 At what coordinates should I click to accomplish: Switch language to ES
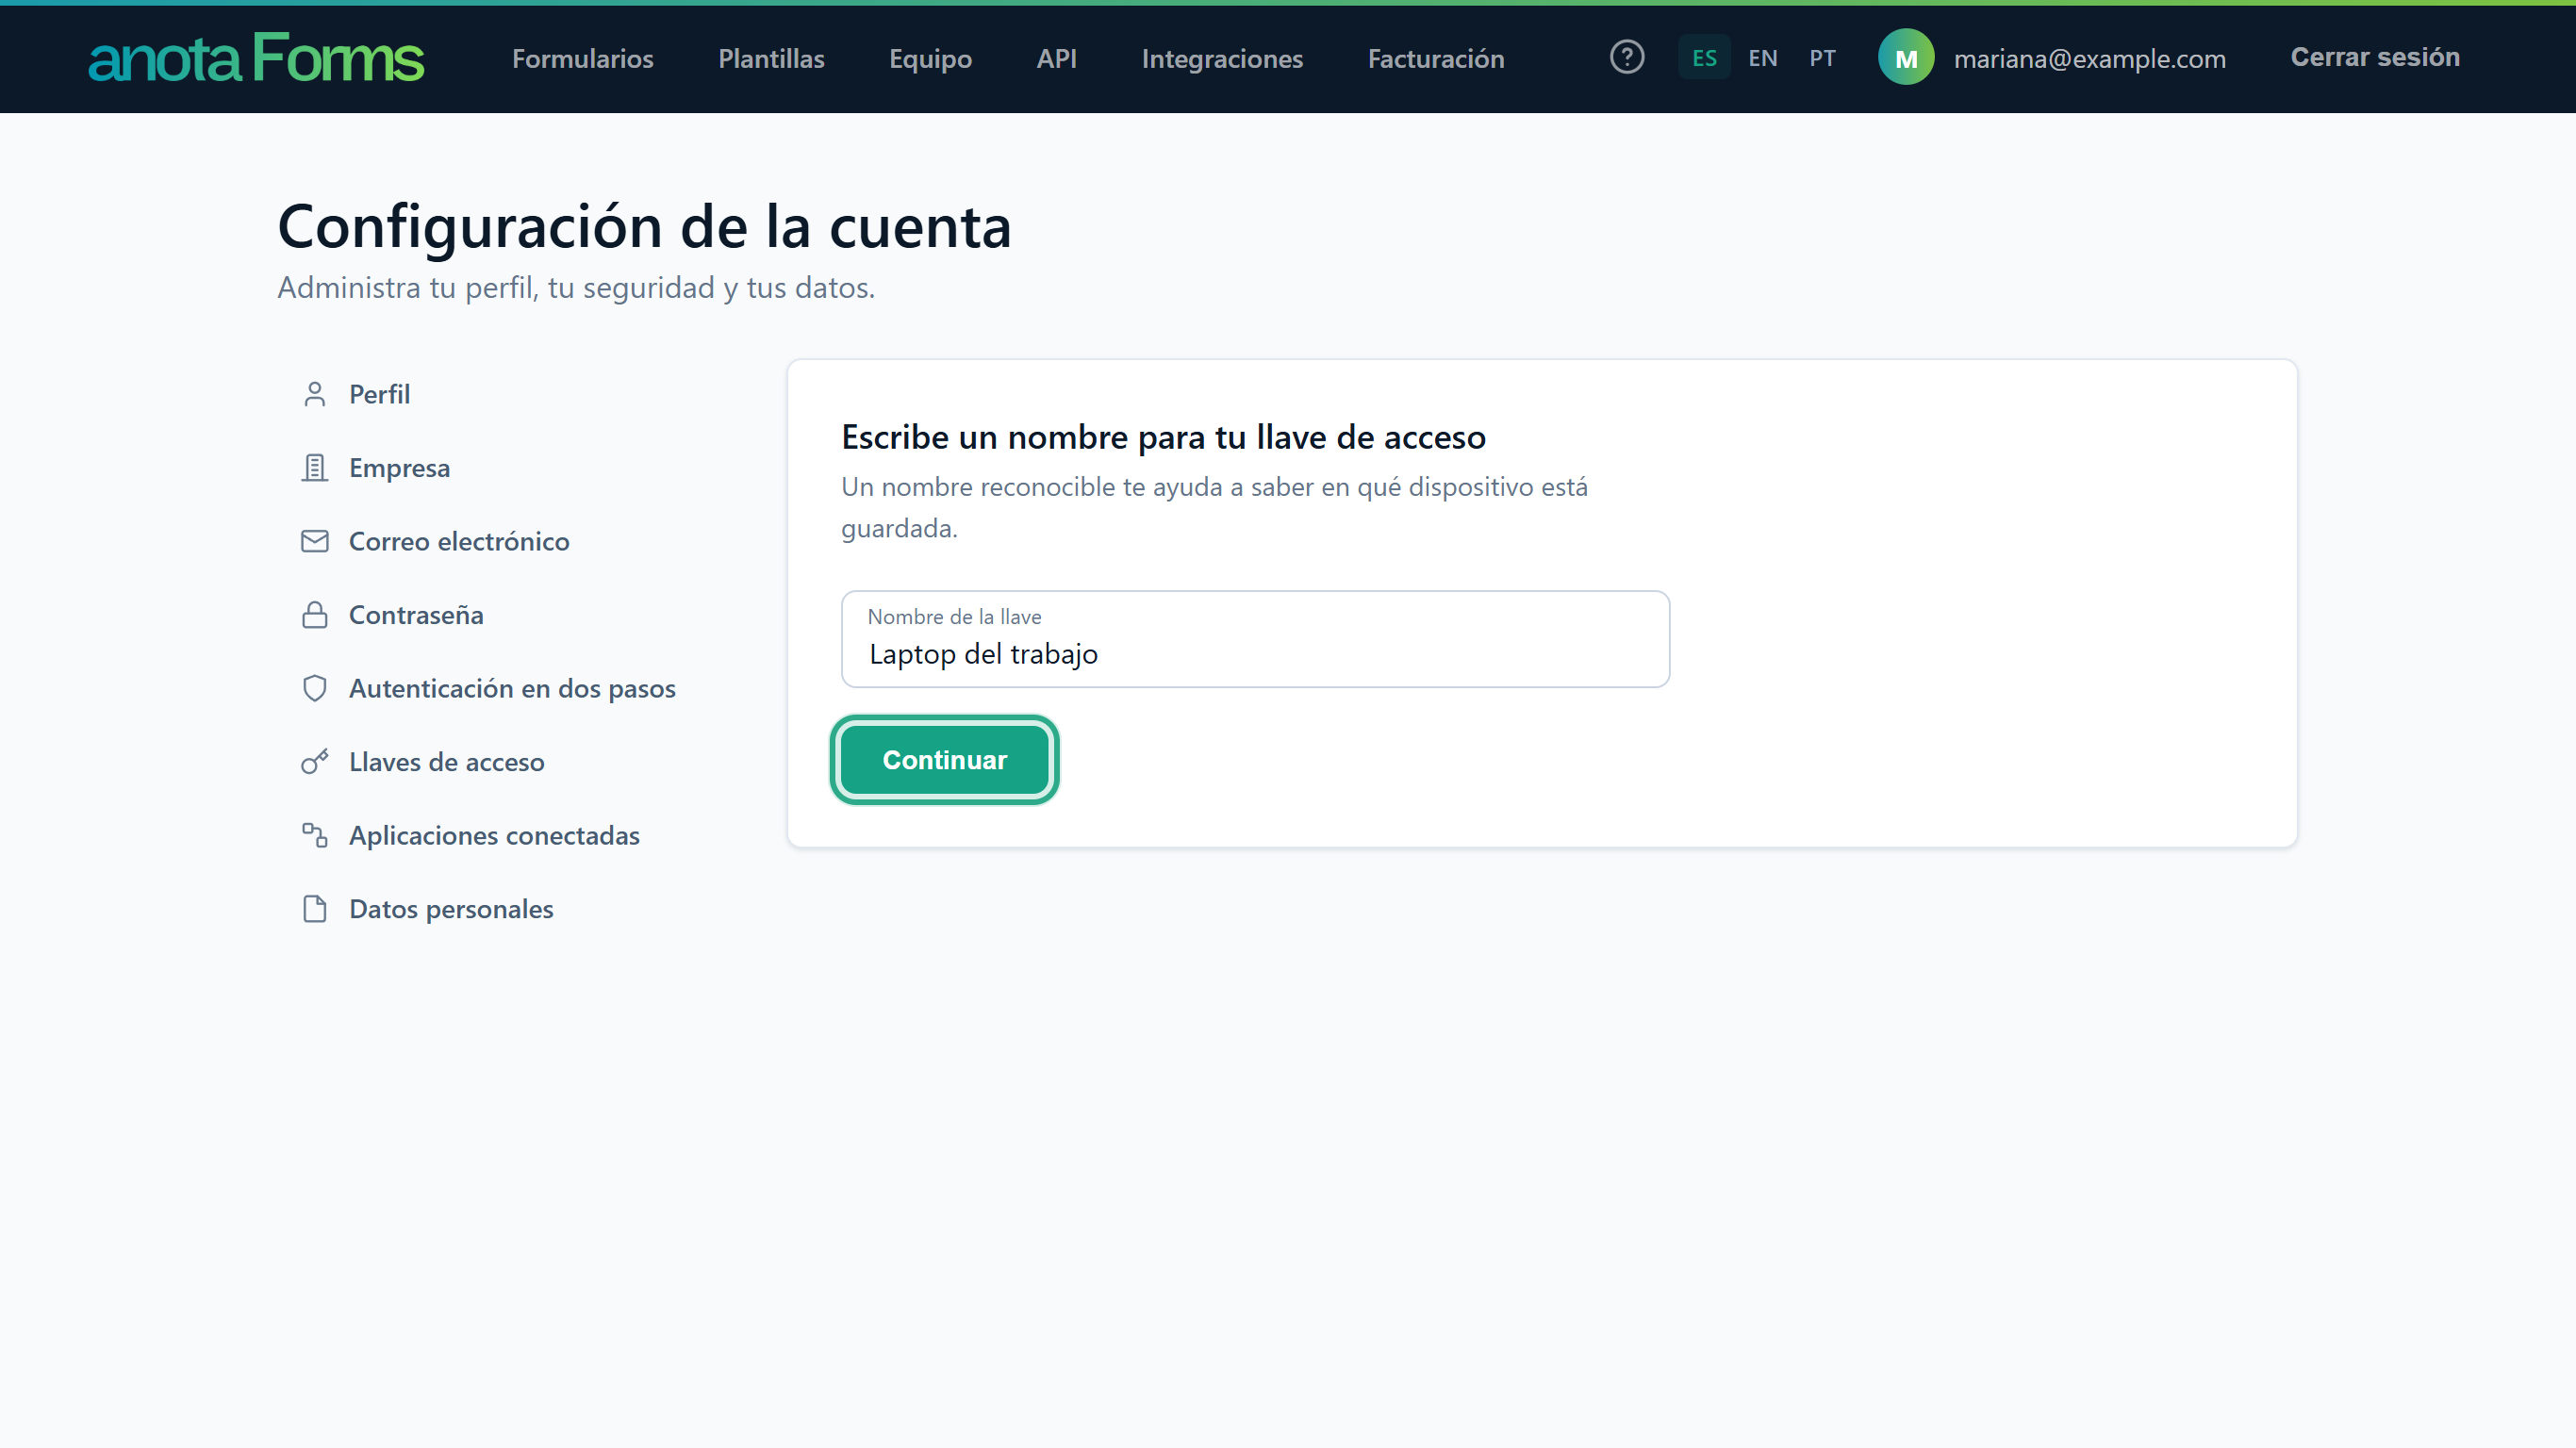point(1704,58)
